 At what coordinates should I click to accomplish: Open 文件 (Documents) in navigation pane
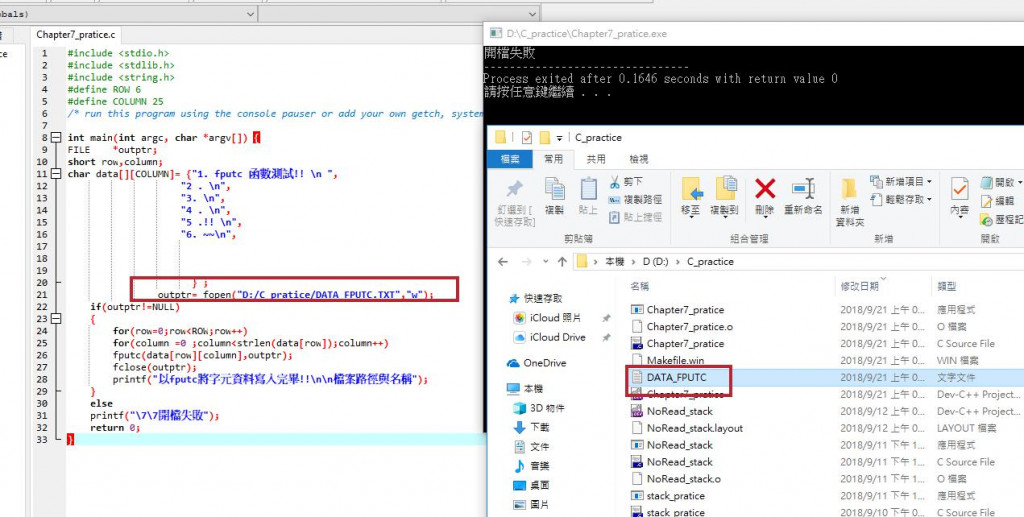point(532,446)
